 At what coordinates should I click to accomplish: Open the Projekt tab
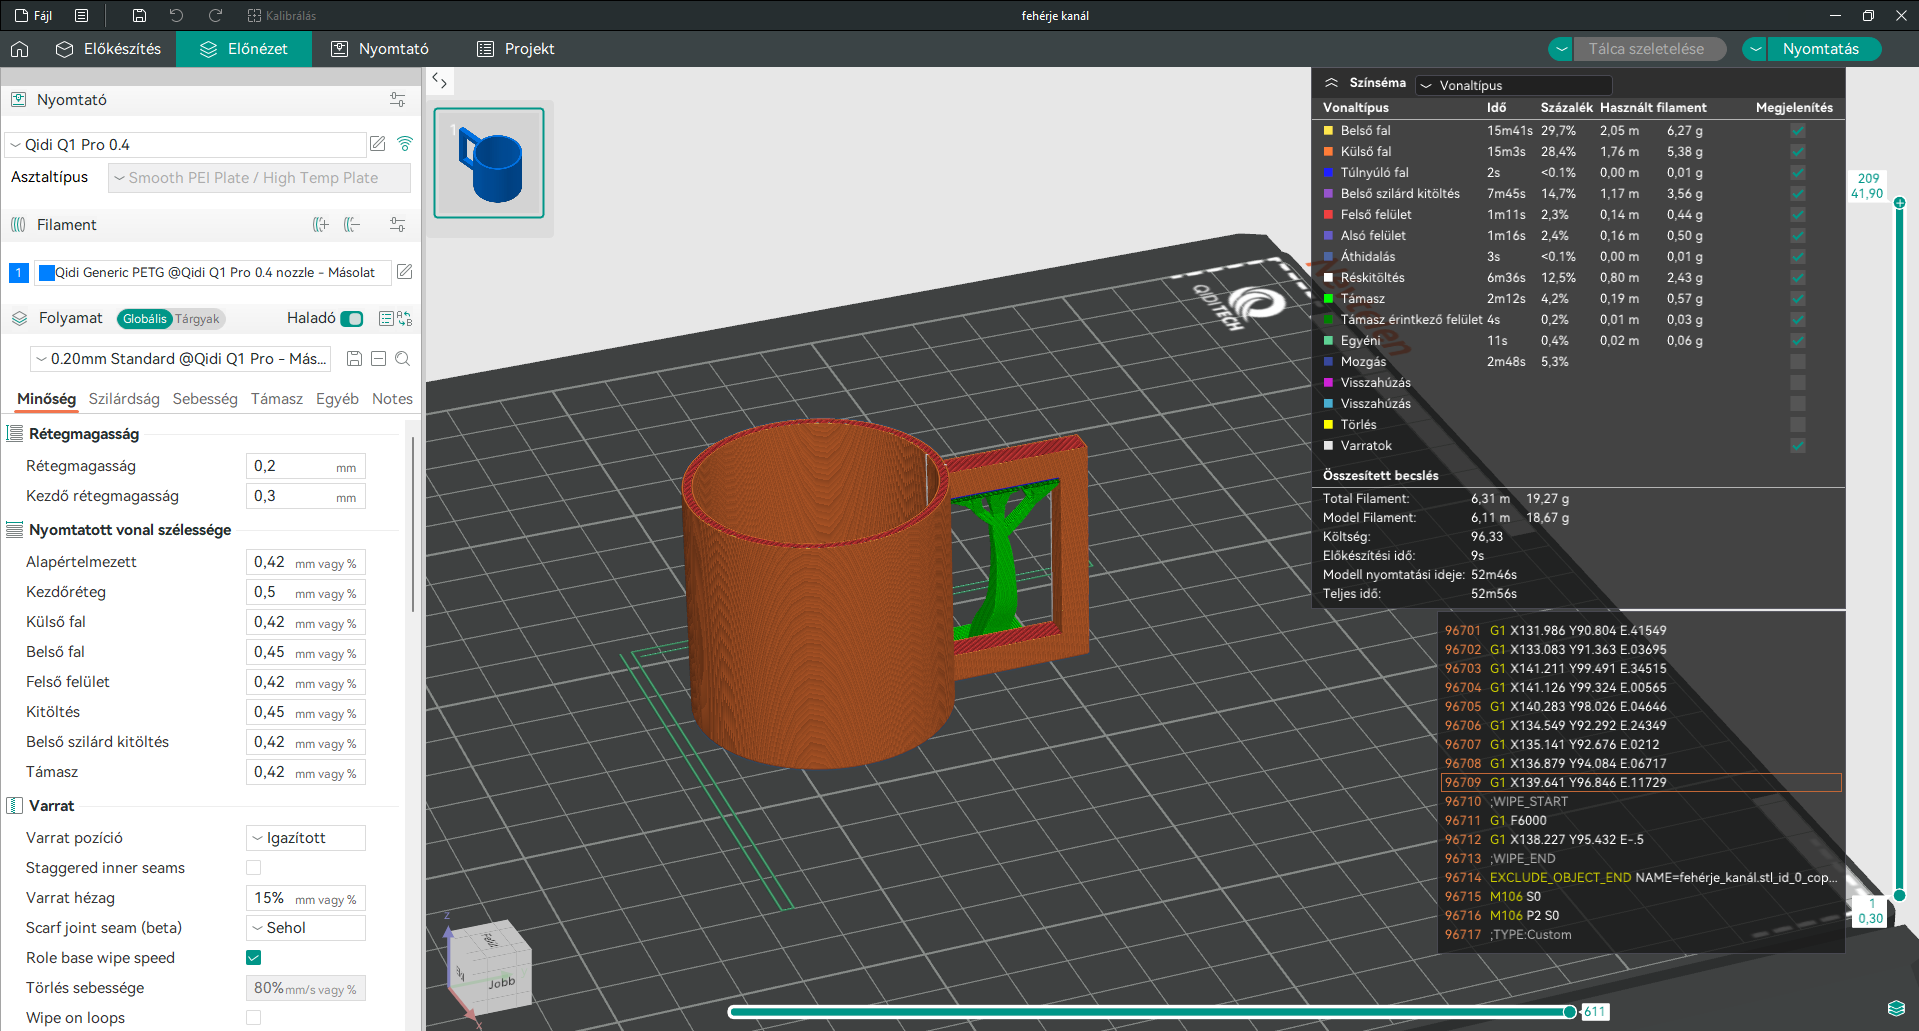[516, 49]
